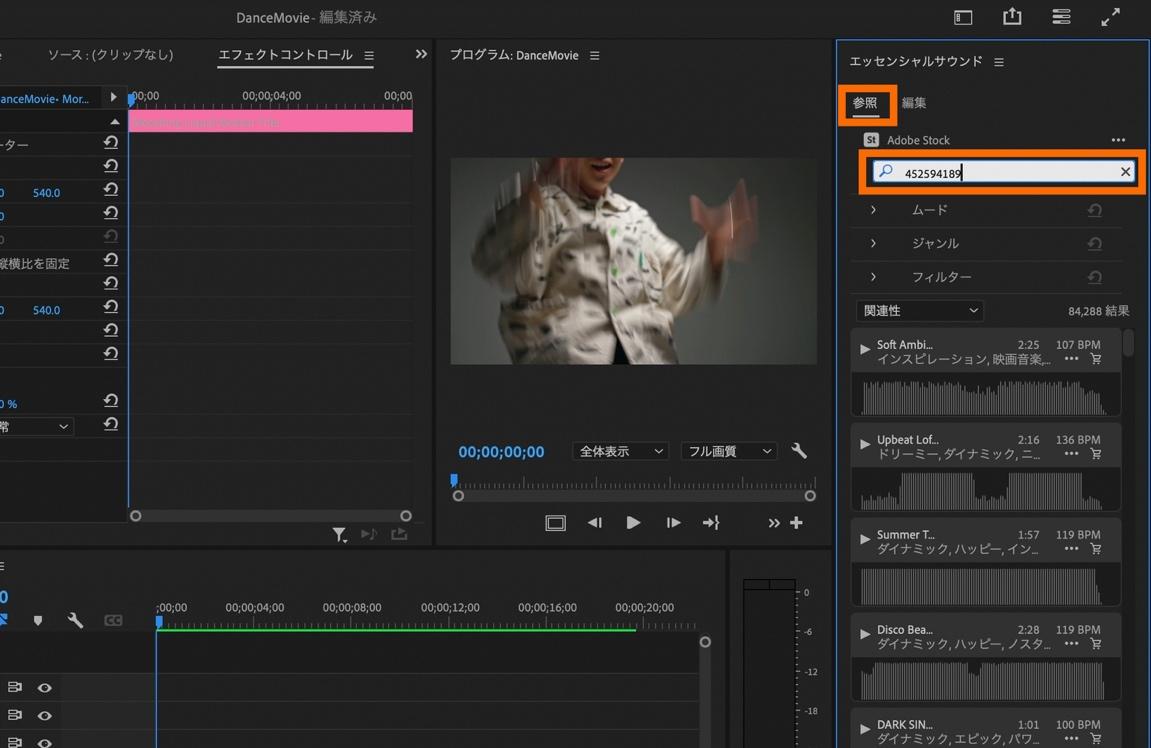
Task: Step forward one frame
Action: pyautogui.click(x=672, y=523)
